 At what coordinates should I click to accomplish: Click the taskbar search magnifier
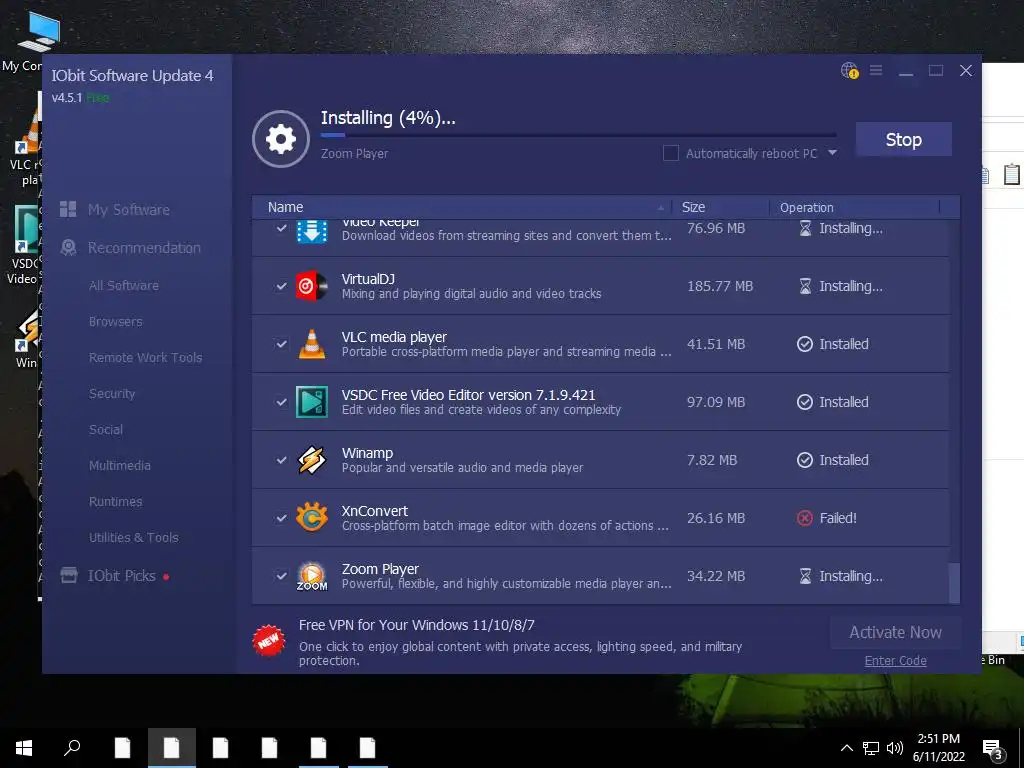pyautogui.click(x=72, y=748)
